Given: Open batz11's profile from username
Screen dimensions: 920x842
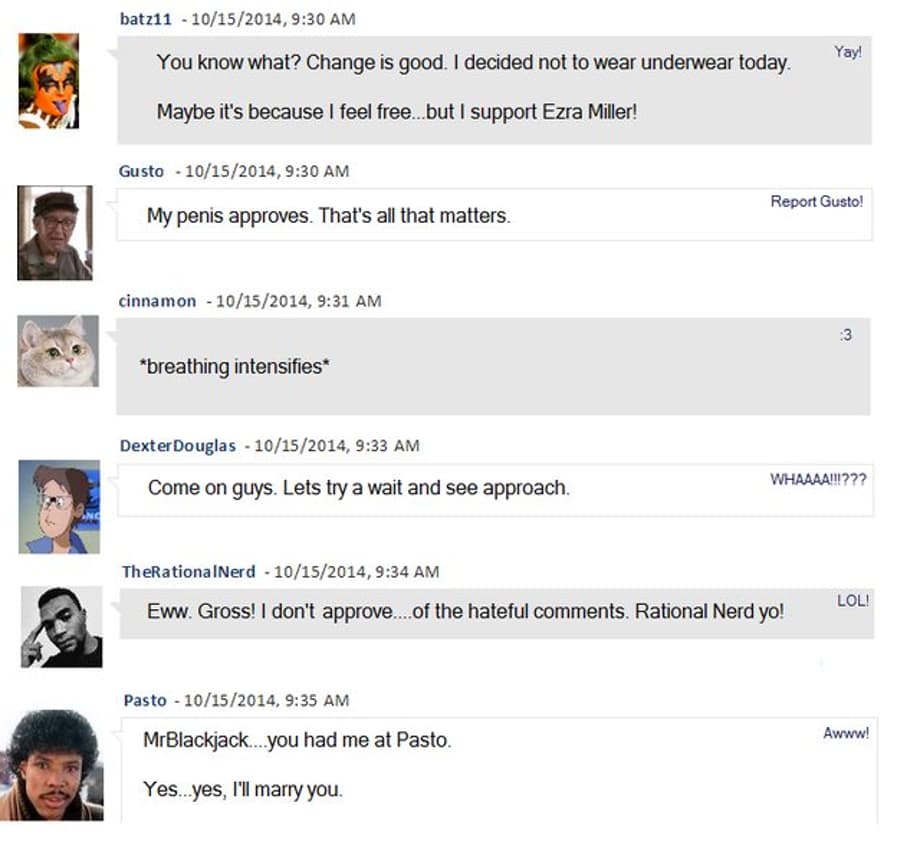Looking at the screenshot, I should [140, 19].
